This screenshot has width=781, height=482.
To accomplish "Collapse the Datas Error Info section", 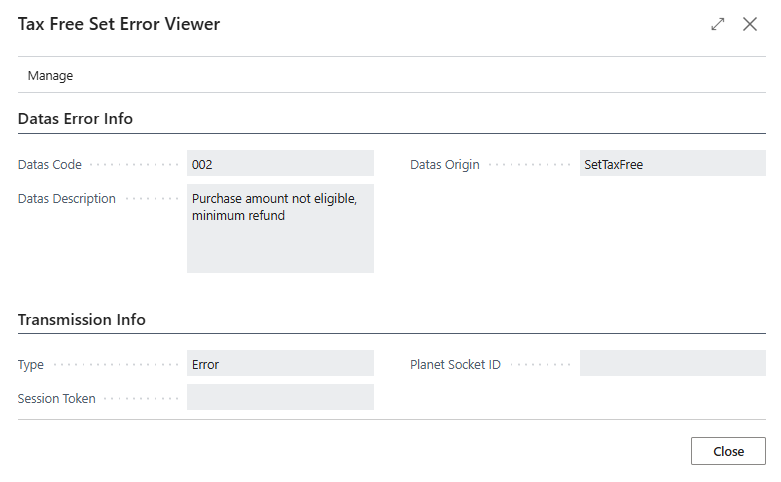I will coord(76,118).
